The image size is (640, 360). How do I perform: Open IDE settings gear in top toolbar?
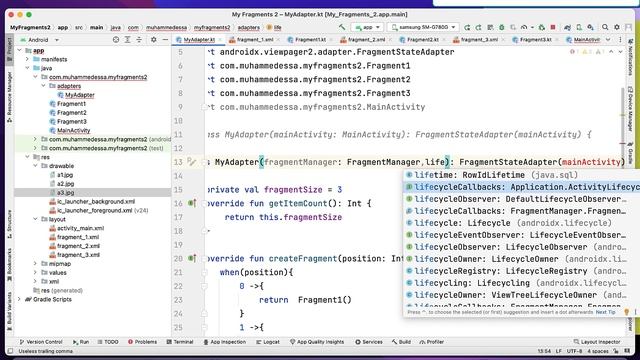[x=617, y=27]
